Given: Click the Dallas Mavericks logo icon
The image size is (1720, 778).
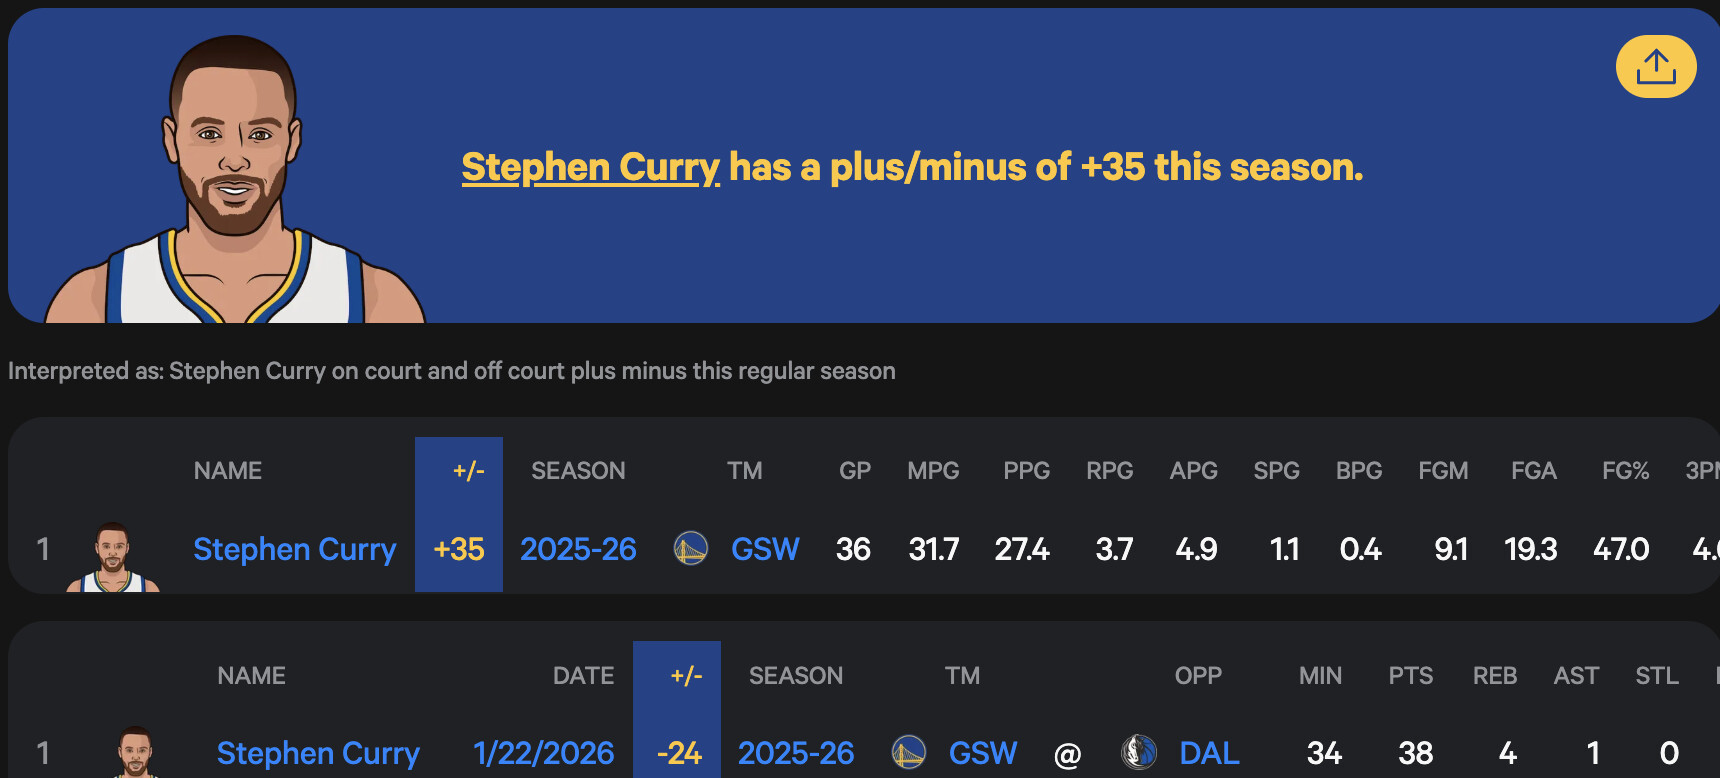Looking at the screenshot, I should coord(1139,752).
